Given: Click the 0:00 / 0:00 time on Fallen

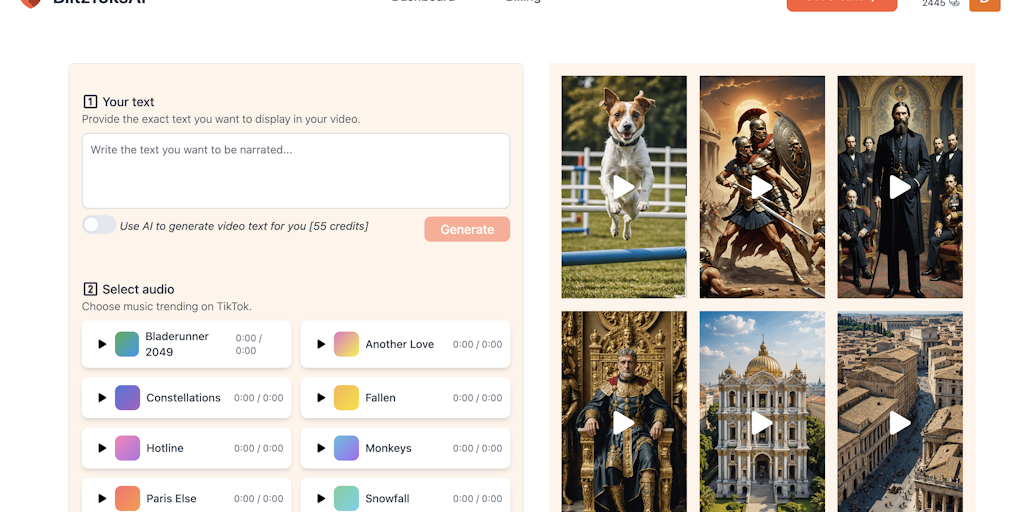Looking at the screenshot, I should 477,398.
